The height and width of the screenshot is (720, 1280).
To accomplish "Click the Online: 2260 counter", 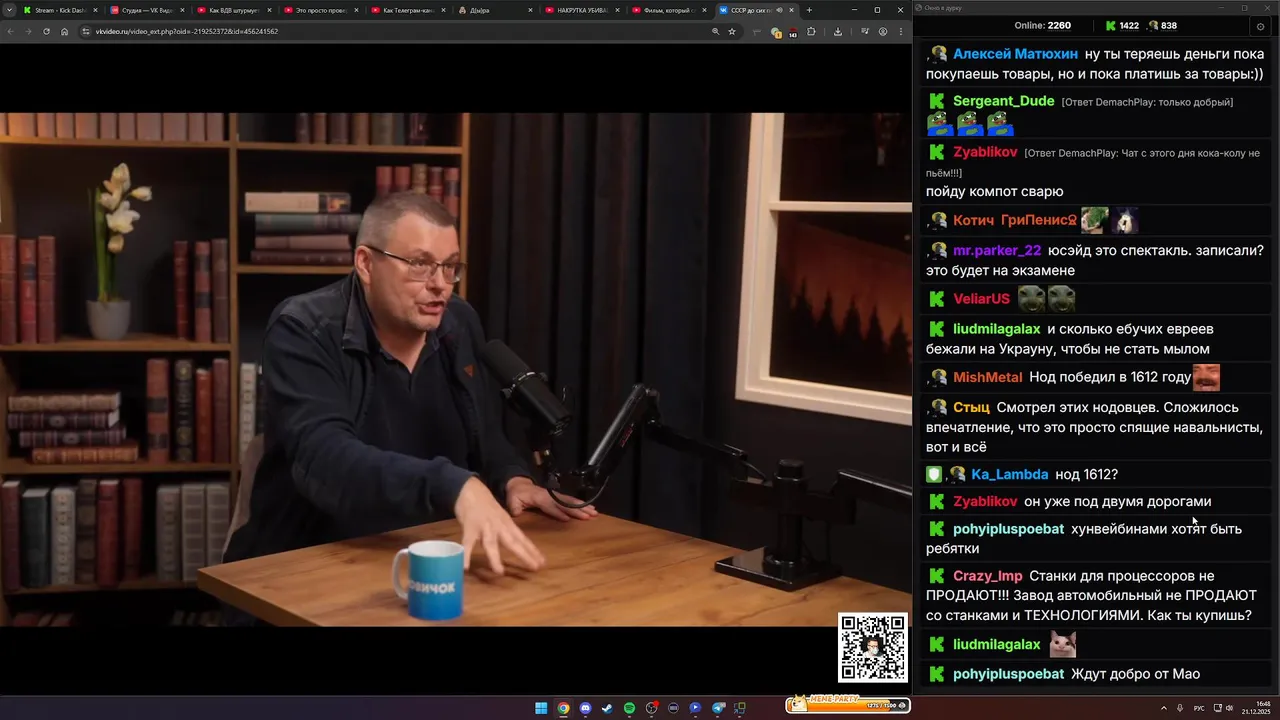I will point(1042,26).
